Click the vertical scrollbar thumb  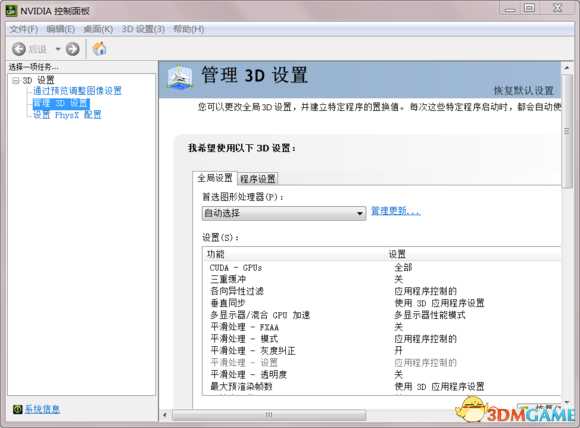[x=567, y=131]
